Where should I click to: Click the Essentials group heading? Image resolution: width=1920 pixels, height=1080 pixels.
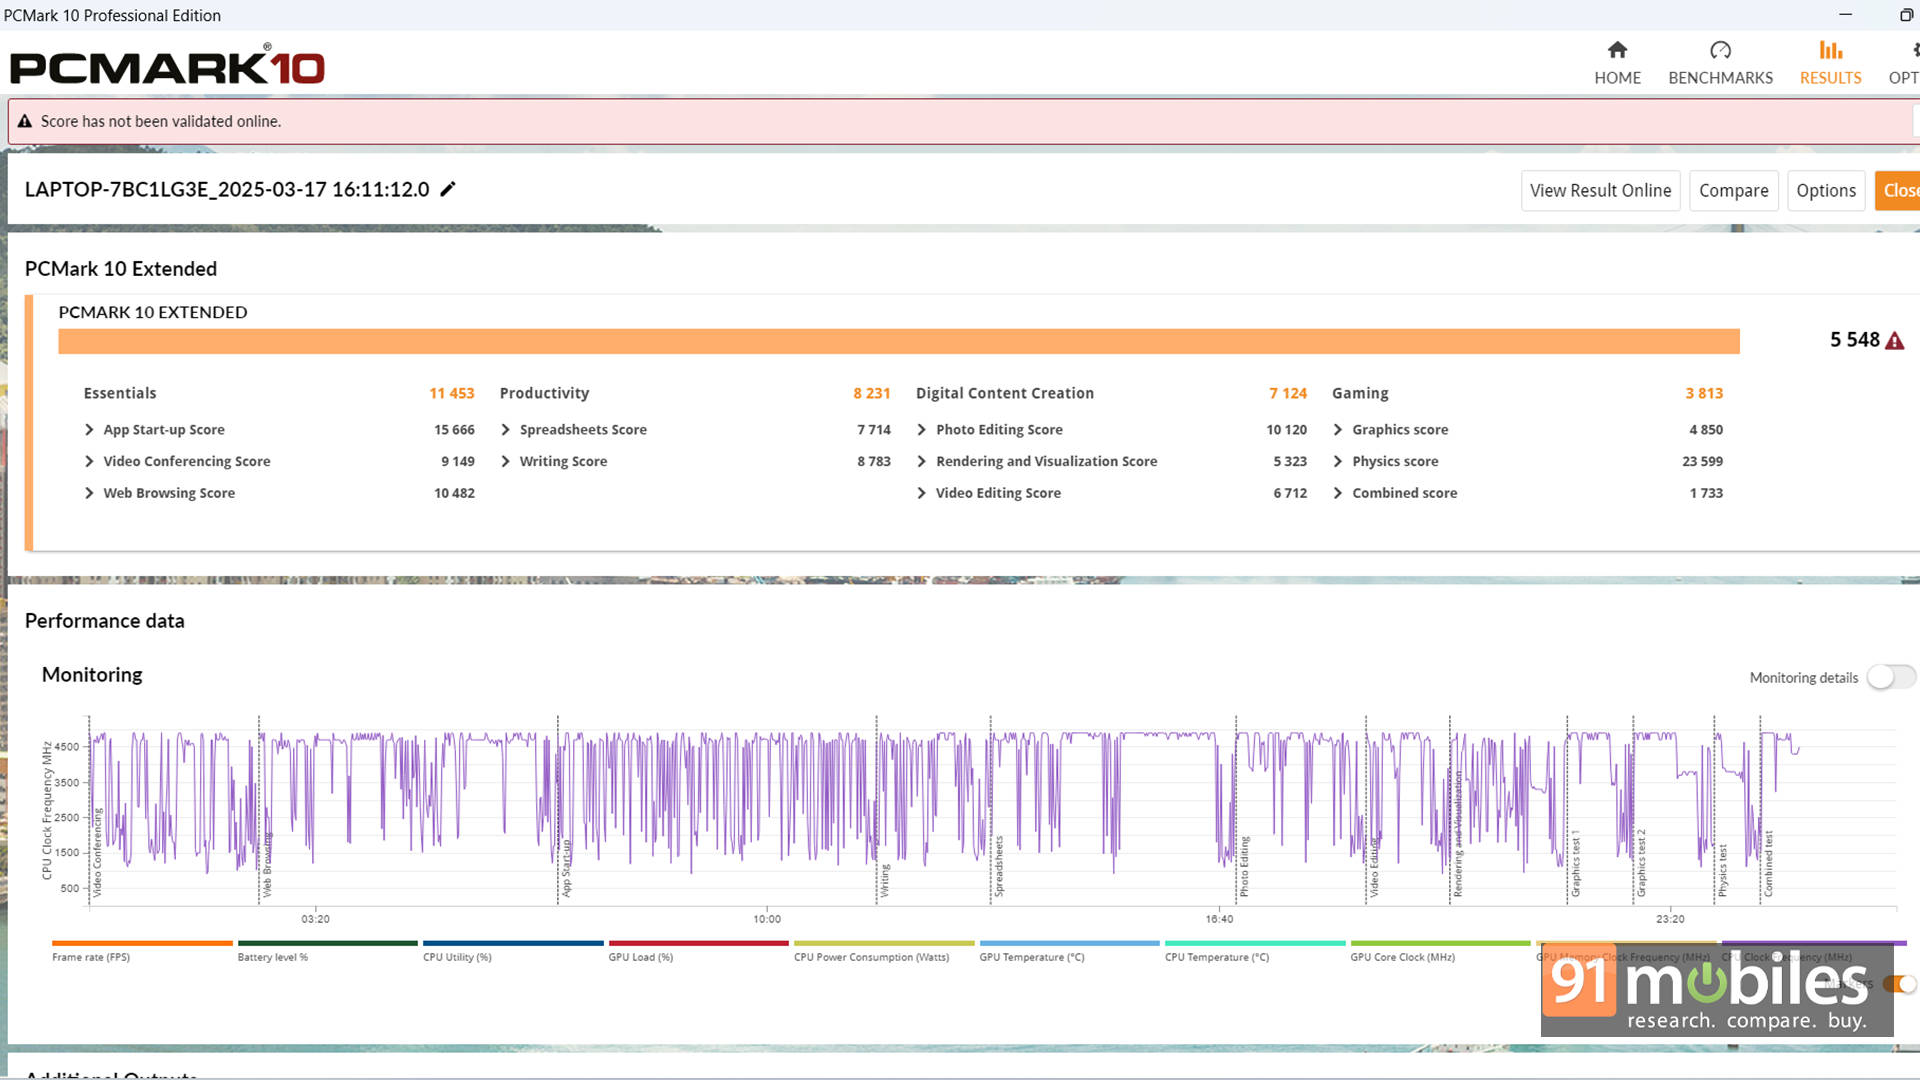click(120, 393)
